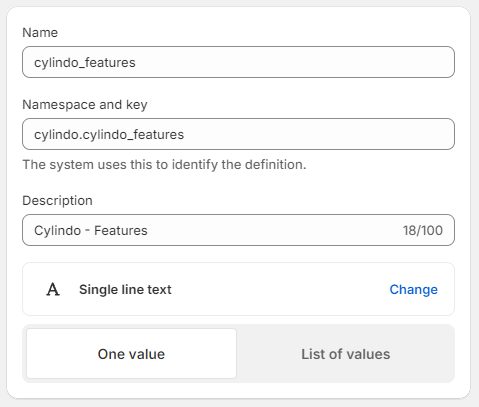The height and width of the screenshot is (407, 479).
Task: Click the Single line text label
Action: 125,290
